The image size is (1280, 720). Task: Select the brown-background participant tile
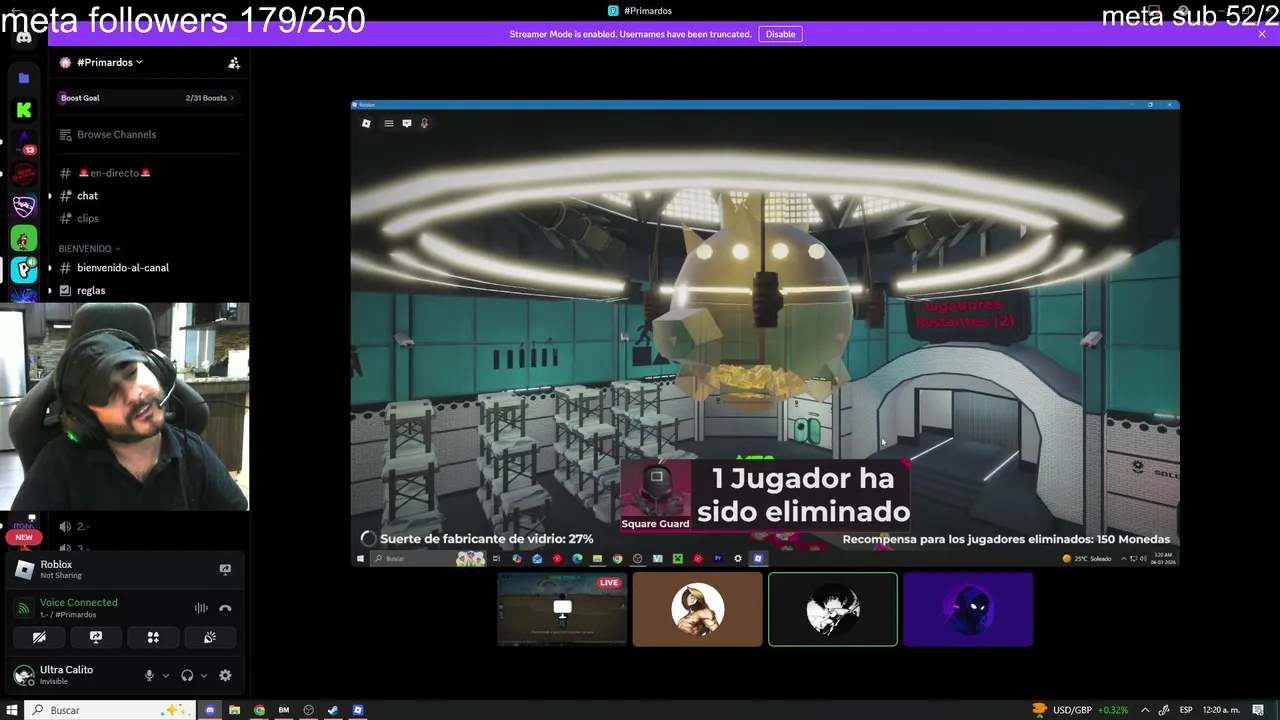click(697, 609)
